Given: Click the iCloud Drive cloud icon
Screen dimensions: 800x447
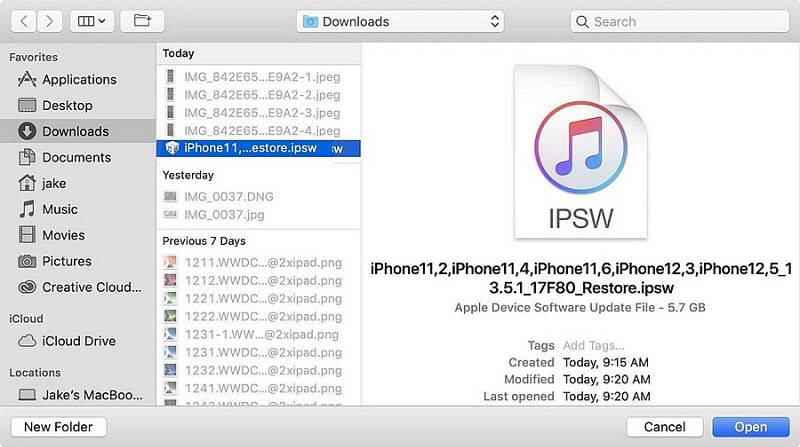Looking at the screenshot, I should click(x=27, y=341).
